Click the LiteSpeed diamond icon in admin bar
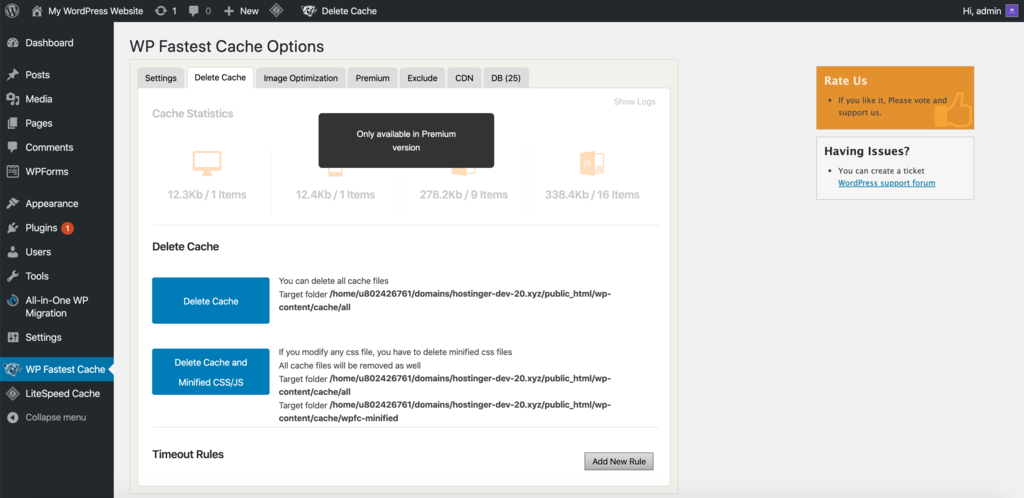 pos(276,11)
